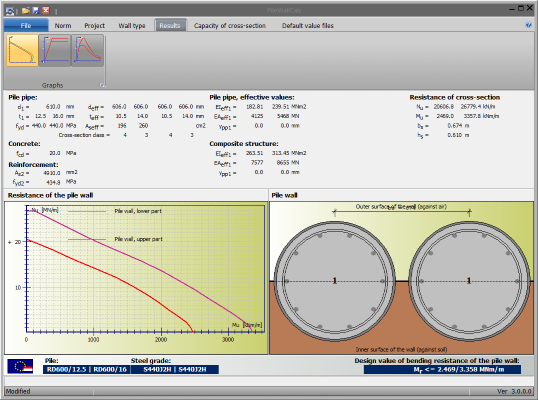
Task: Show the third graph with peaked curves
Action: (87, 50)
